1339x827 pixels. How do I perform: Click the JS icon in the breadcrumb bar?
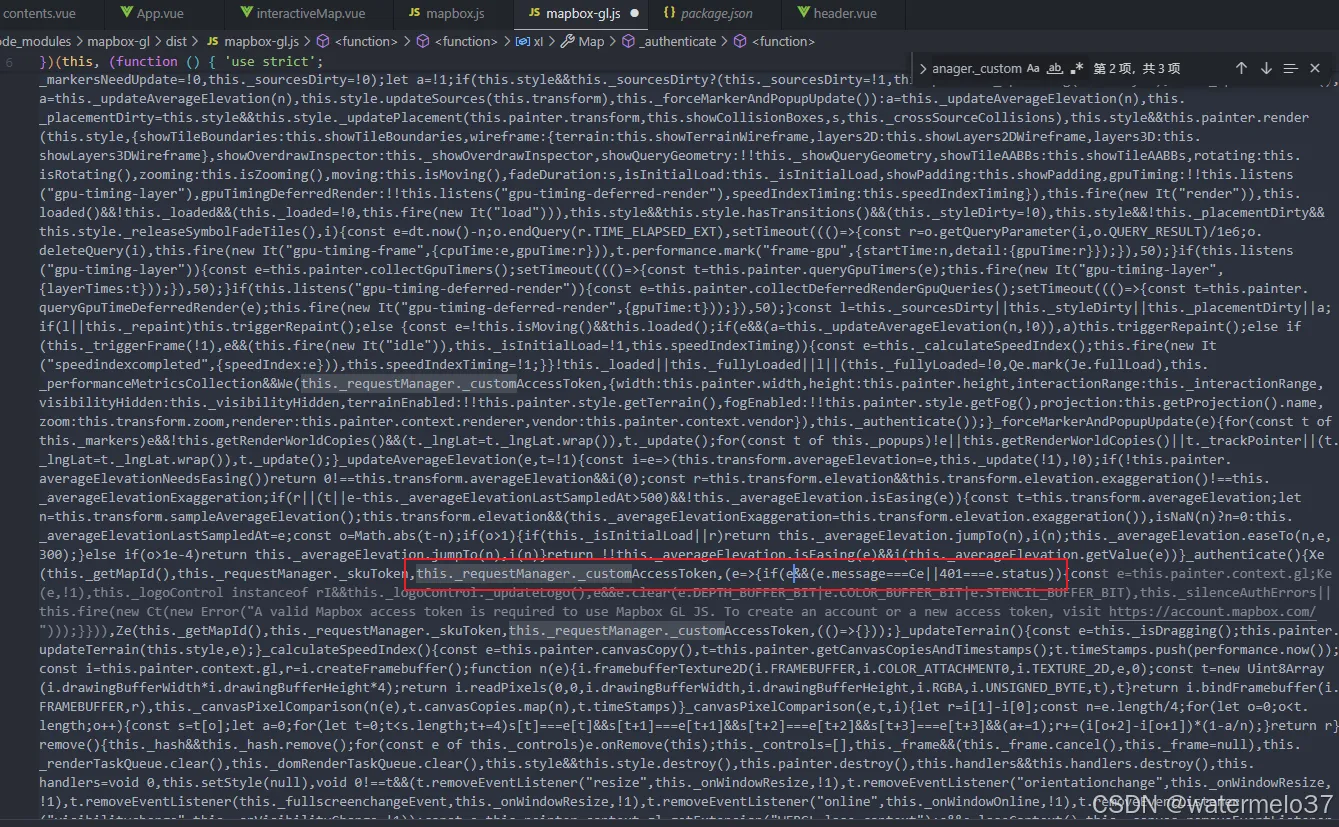point(212,41)
